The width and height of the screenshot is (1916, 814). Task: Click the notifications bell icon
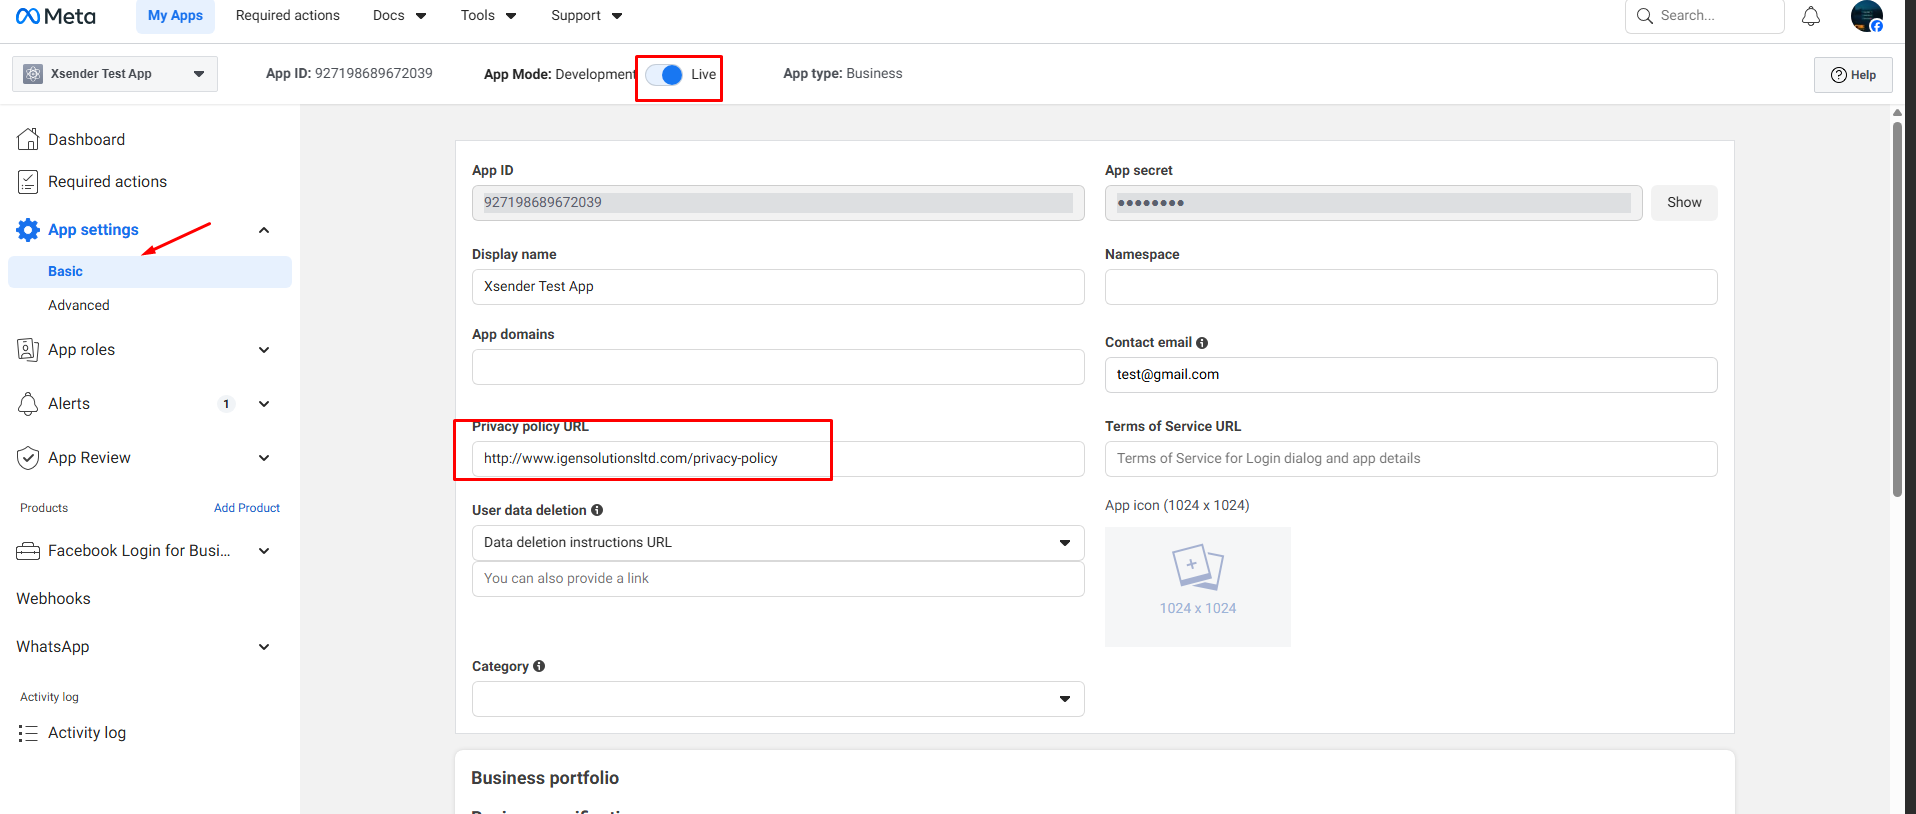[1810, 16]
